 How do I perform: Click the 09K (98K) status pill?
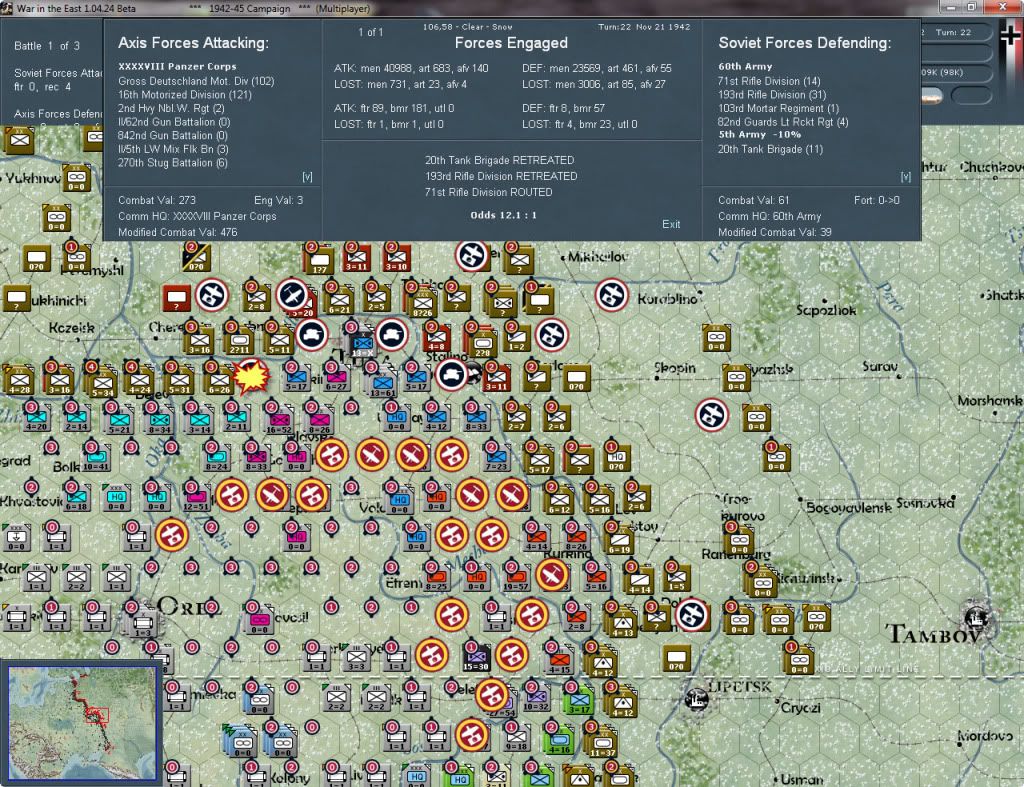pos(955,72)
